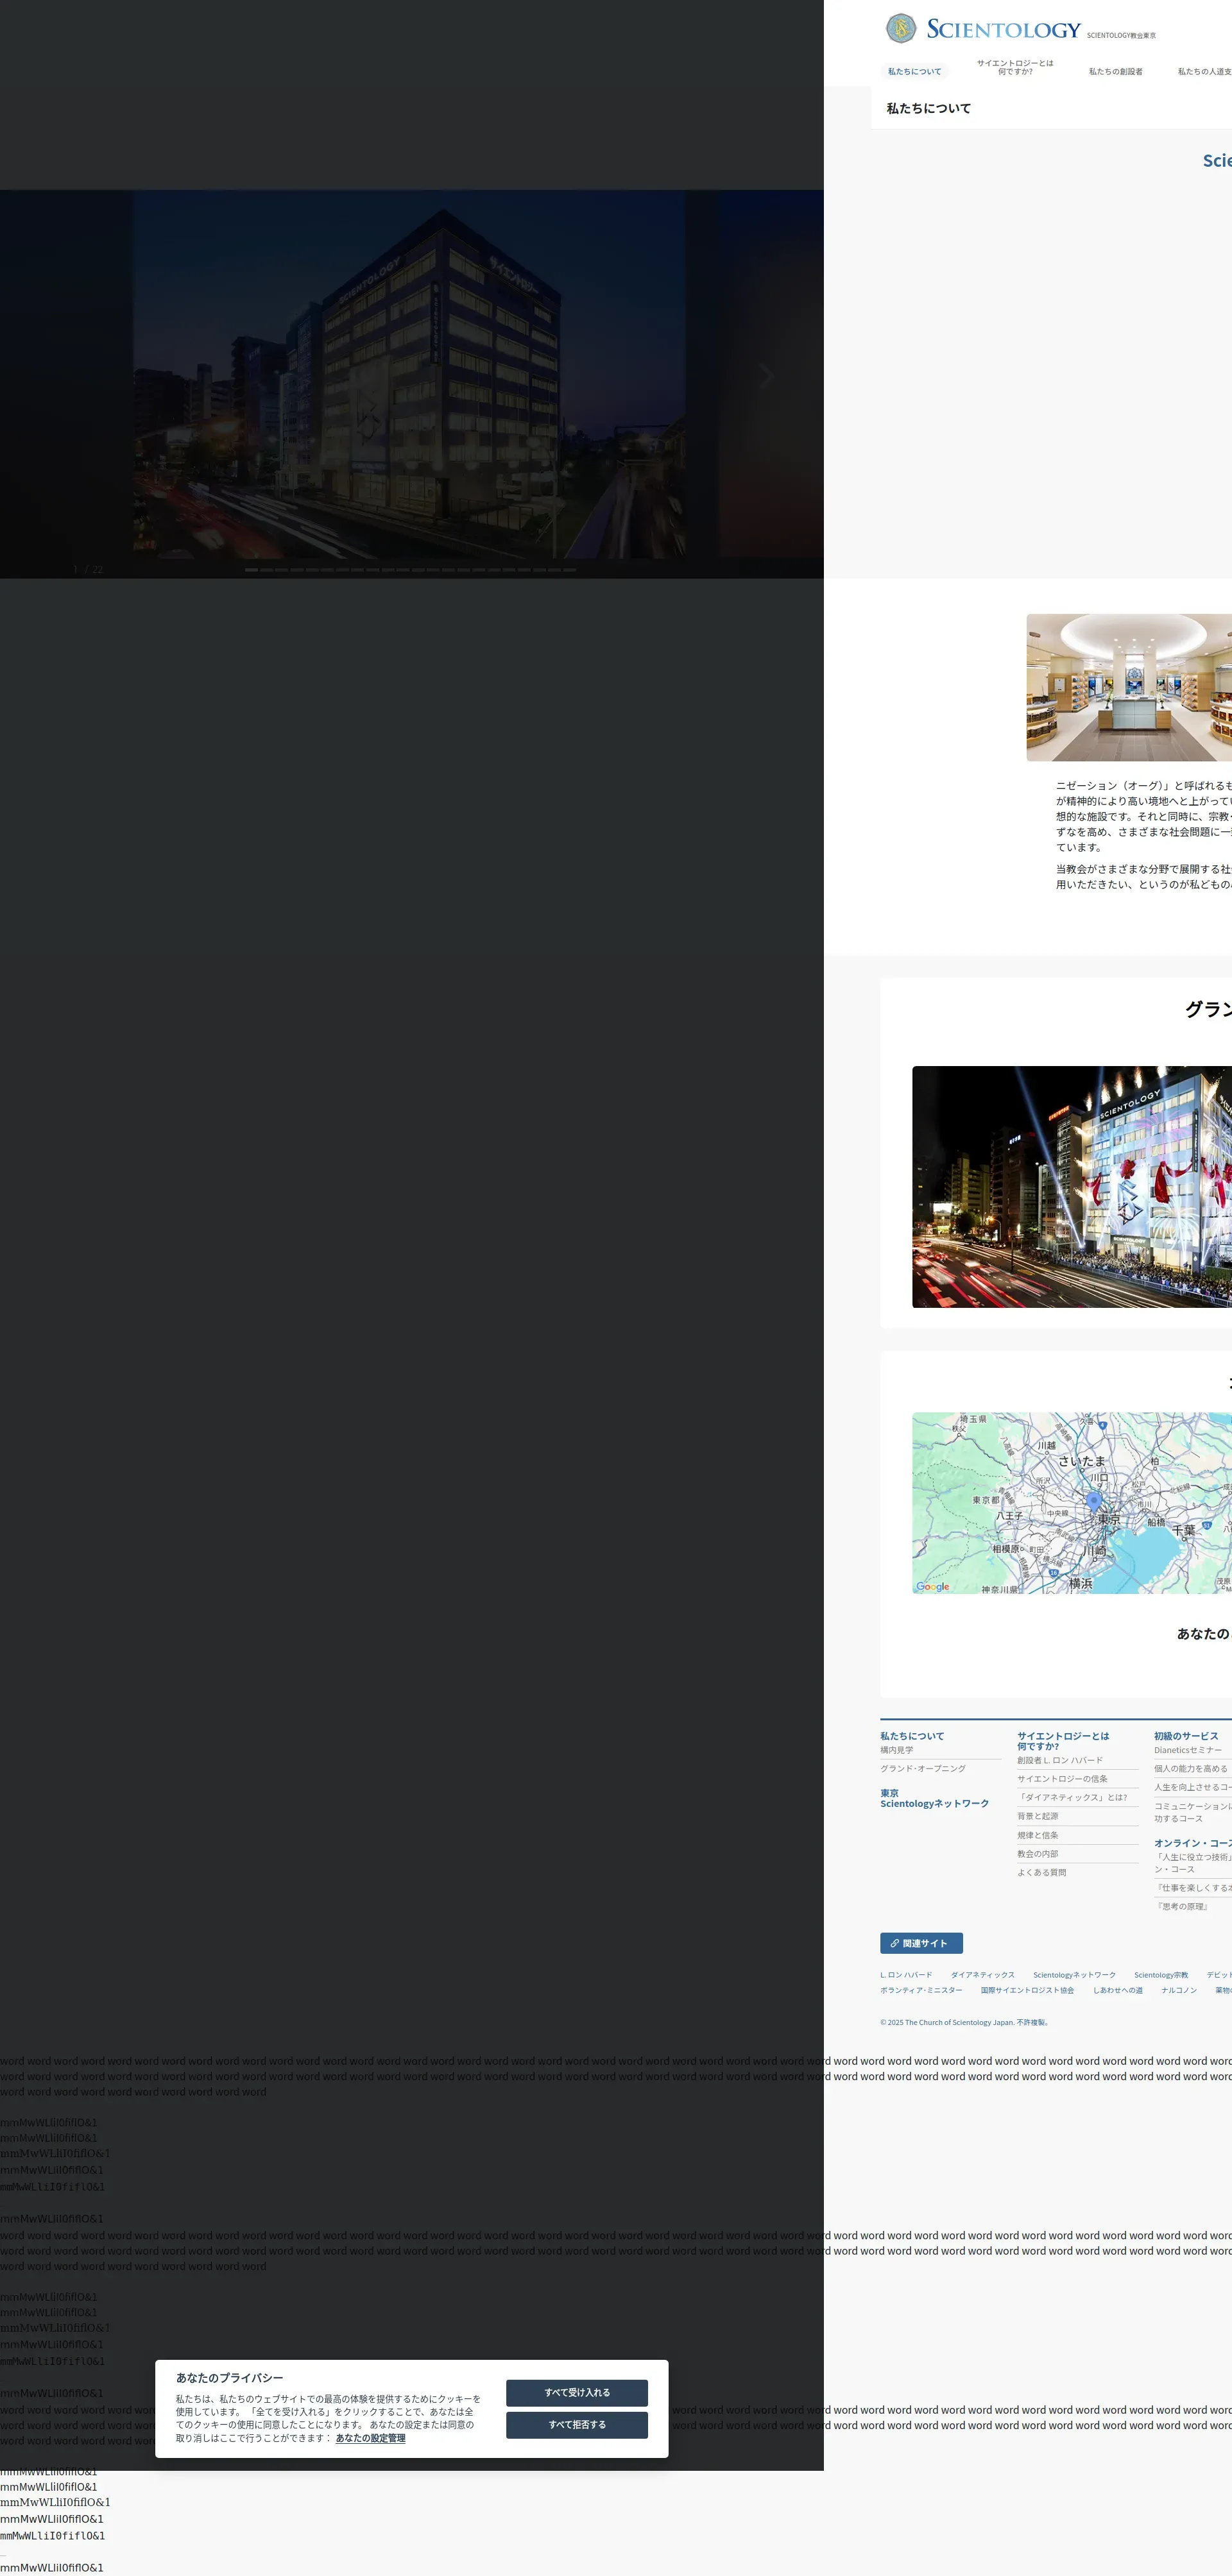Click first slideshow progress indicator dash
This screenshot has height=2576, width=1232.
252,569
